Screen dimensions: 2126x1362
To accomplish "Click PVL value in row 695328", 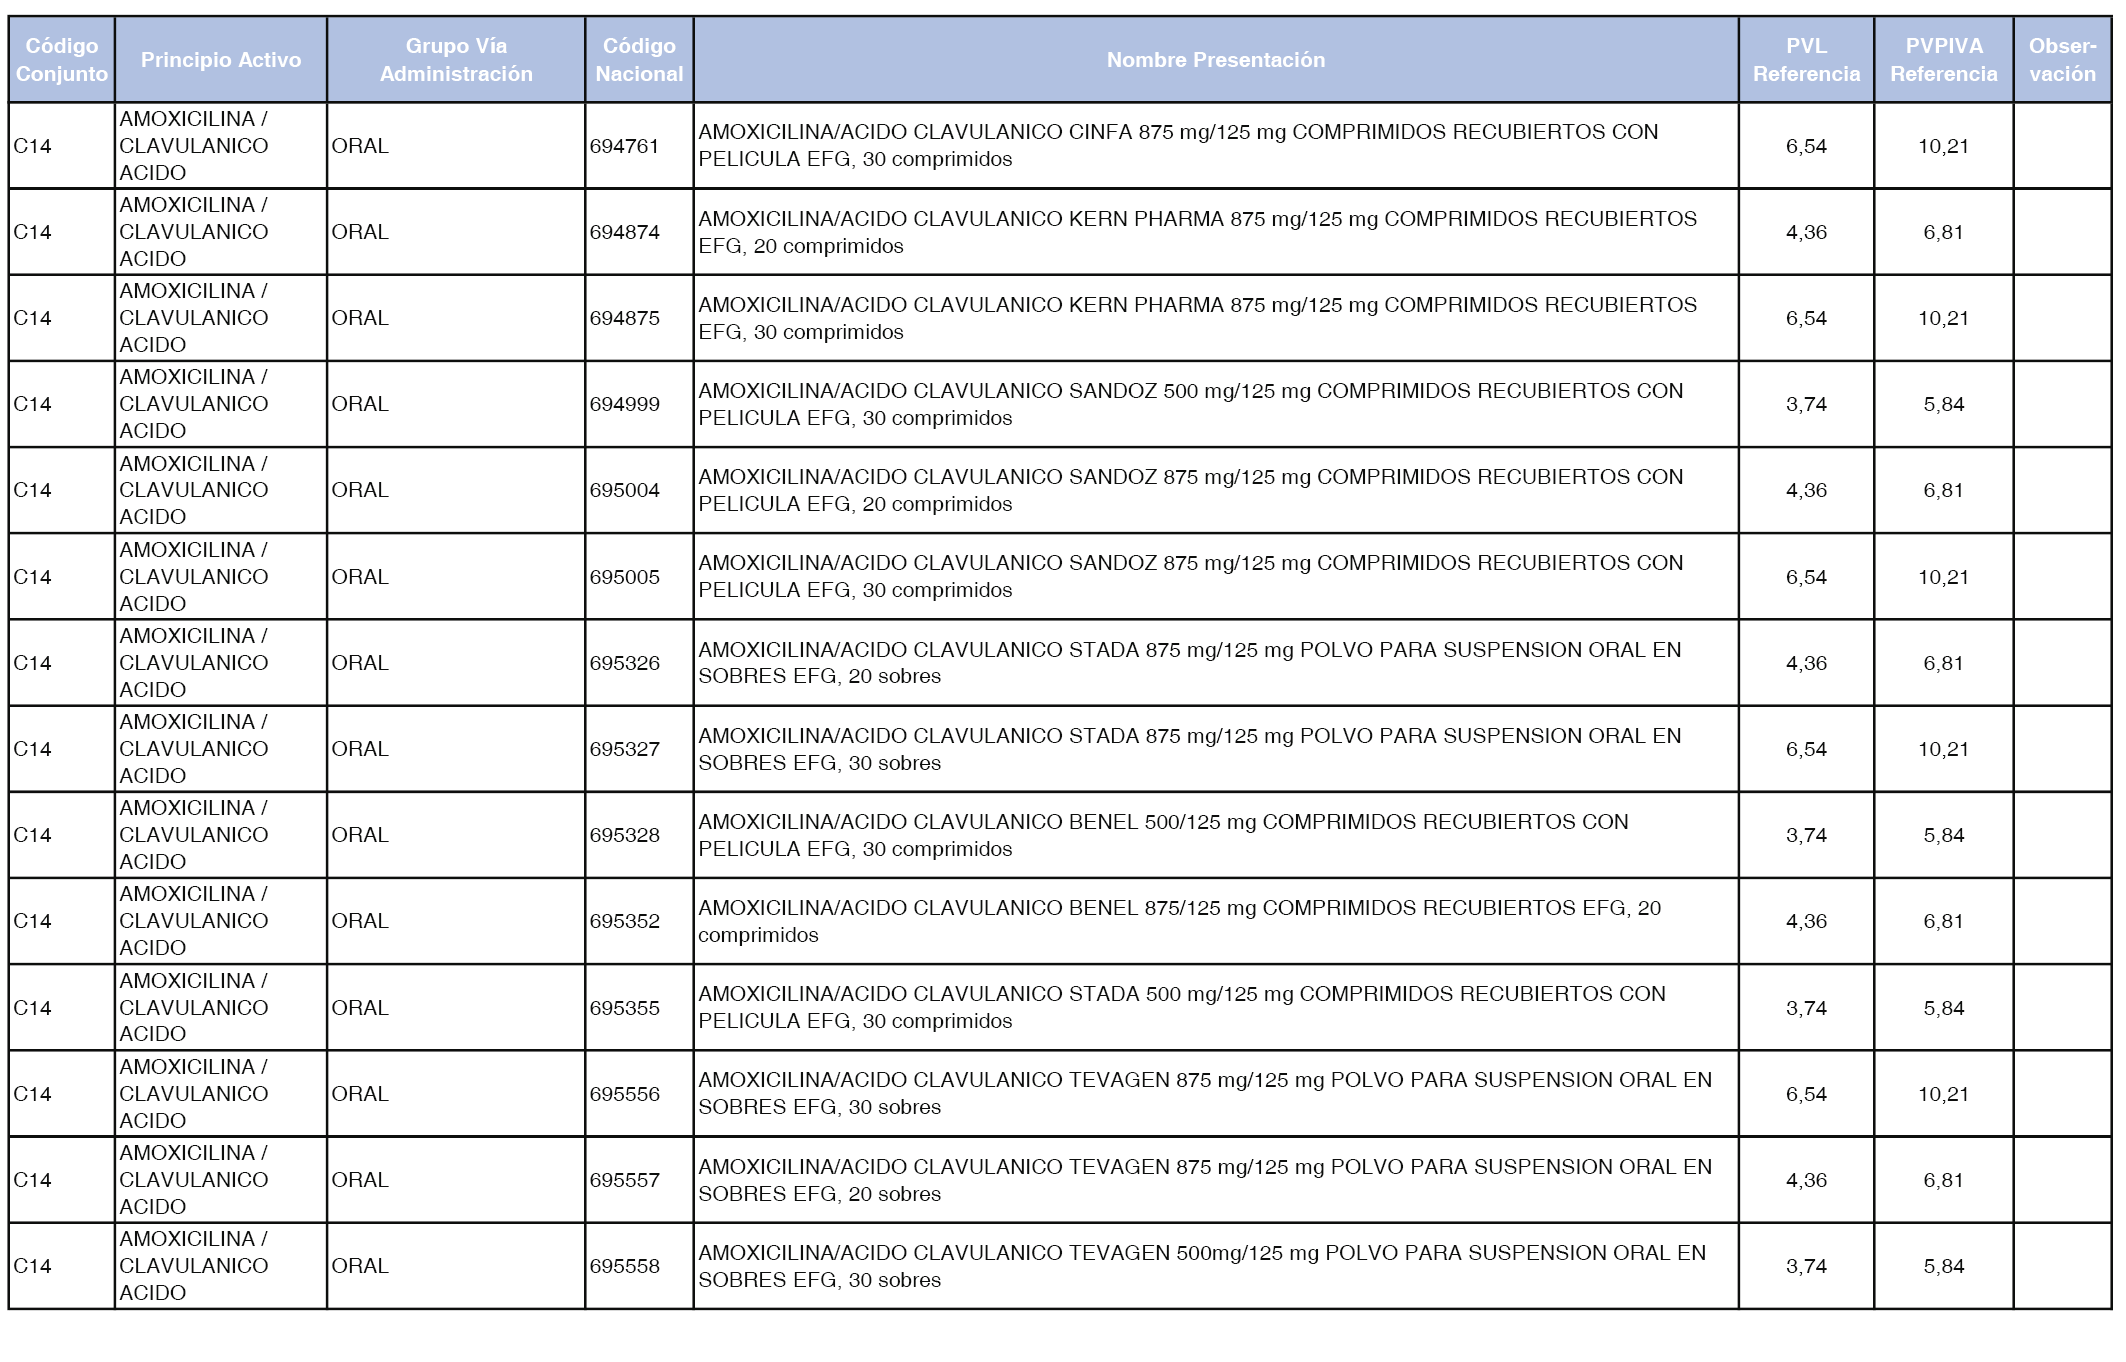I will point(1806,835).
